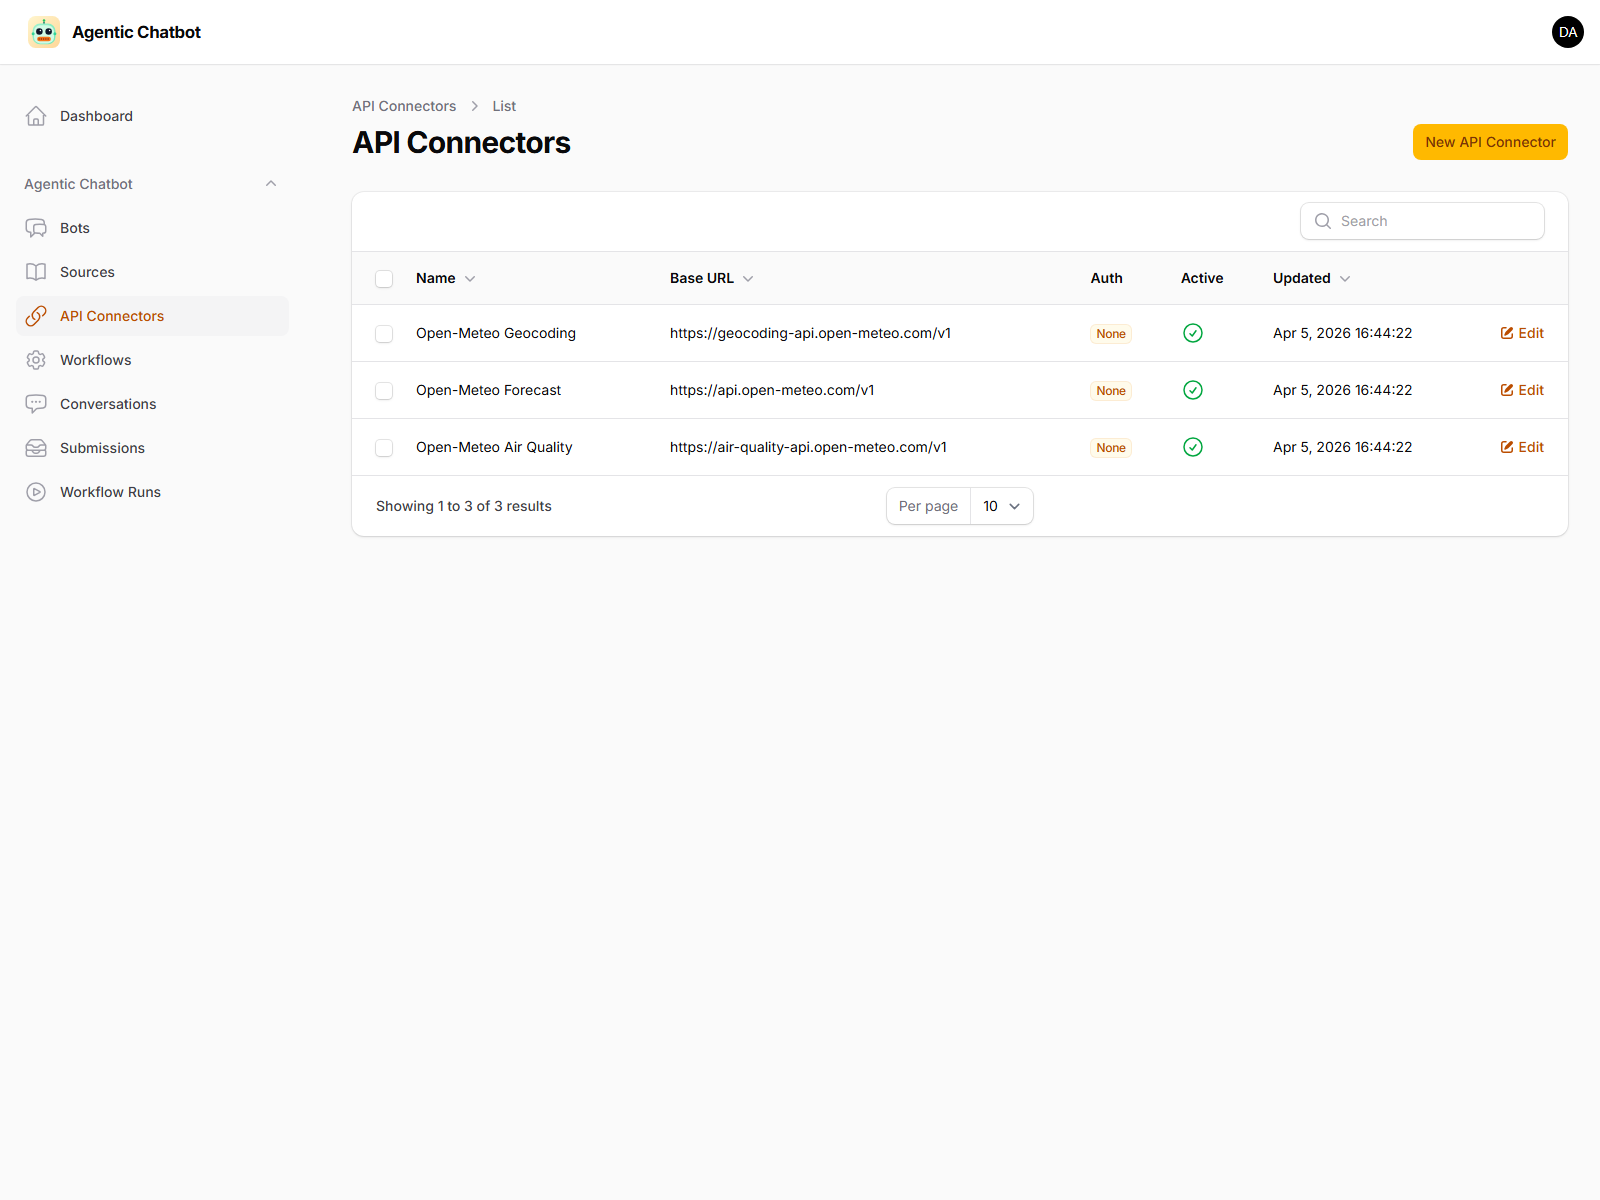
Task: Click the API Connectors chain-link icon
Action: 36,315
